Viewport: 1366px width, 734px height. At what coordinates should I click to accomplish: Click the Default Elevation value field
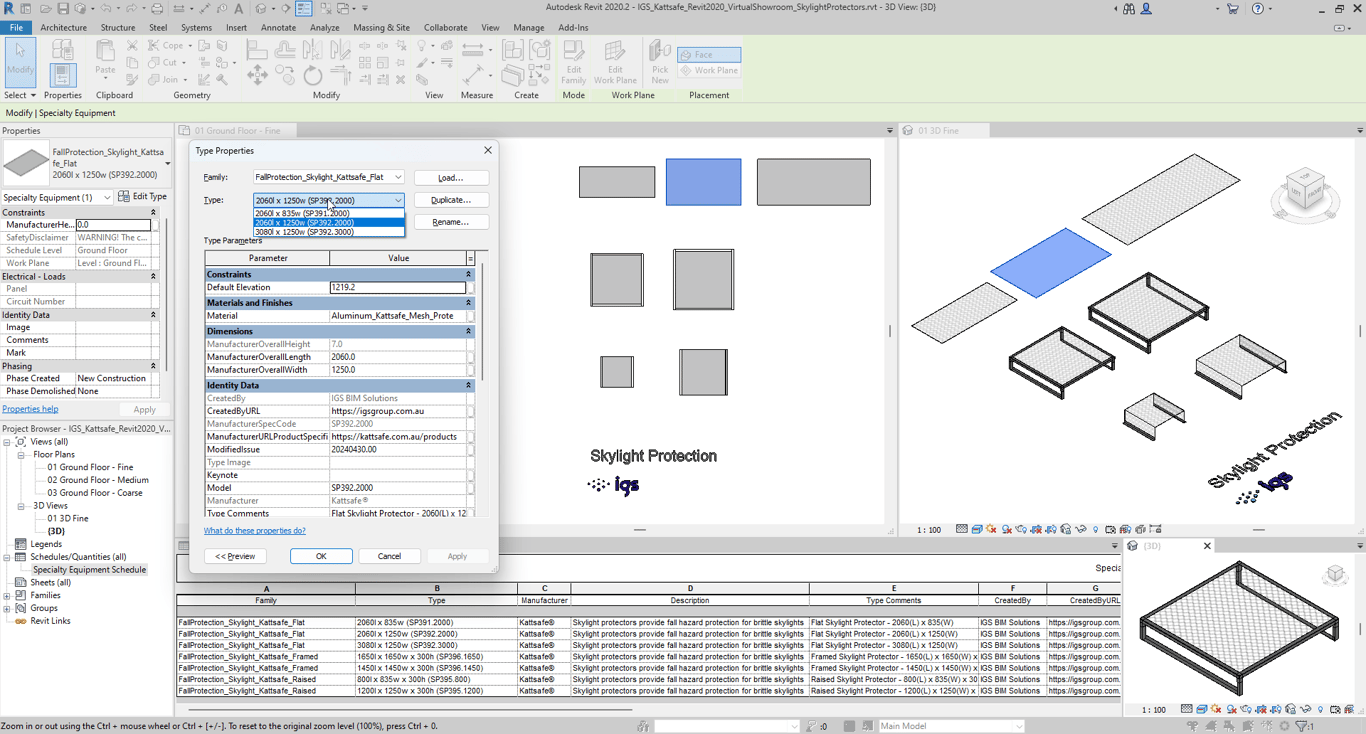pos(397,288)
